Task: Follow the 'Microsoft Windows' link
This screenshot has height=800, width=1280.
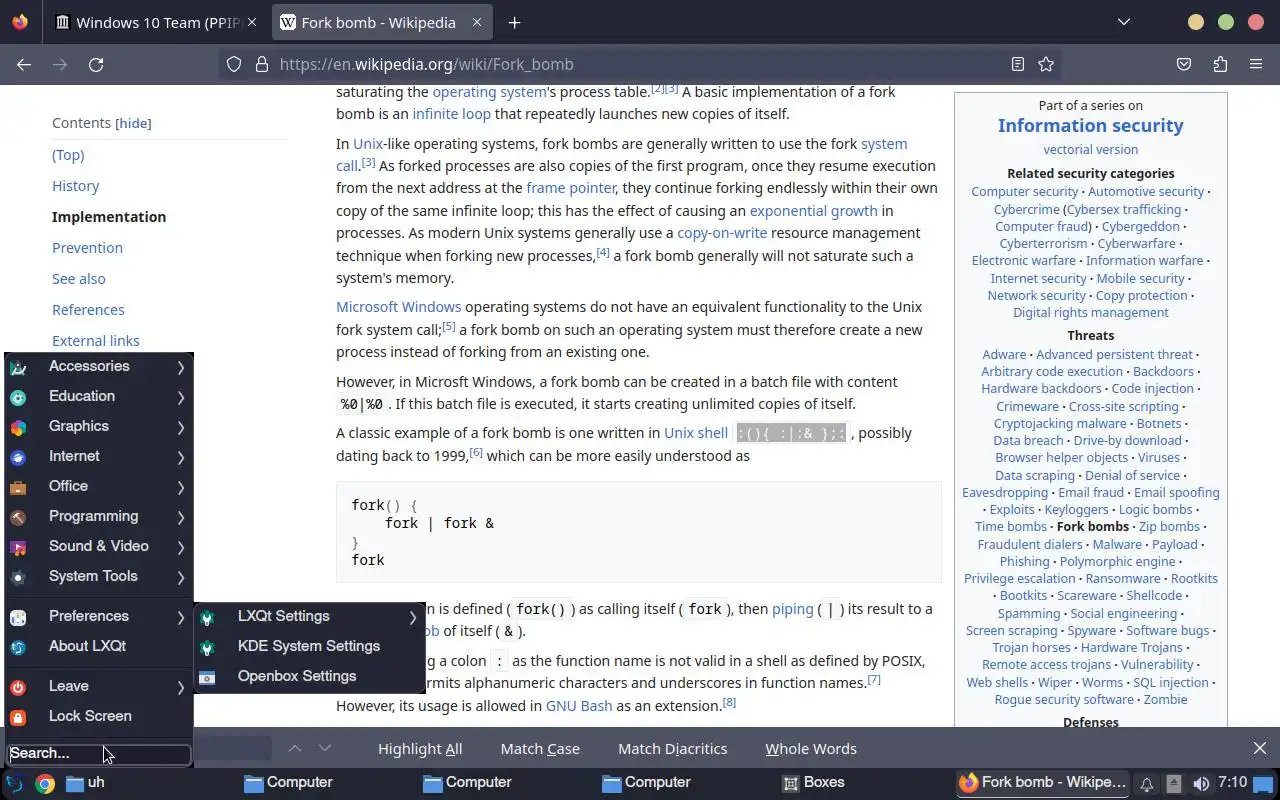Action: (x=398, y=307)
